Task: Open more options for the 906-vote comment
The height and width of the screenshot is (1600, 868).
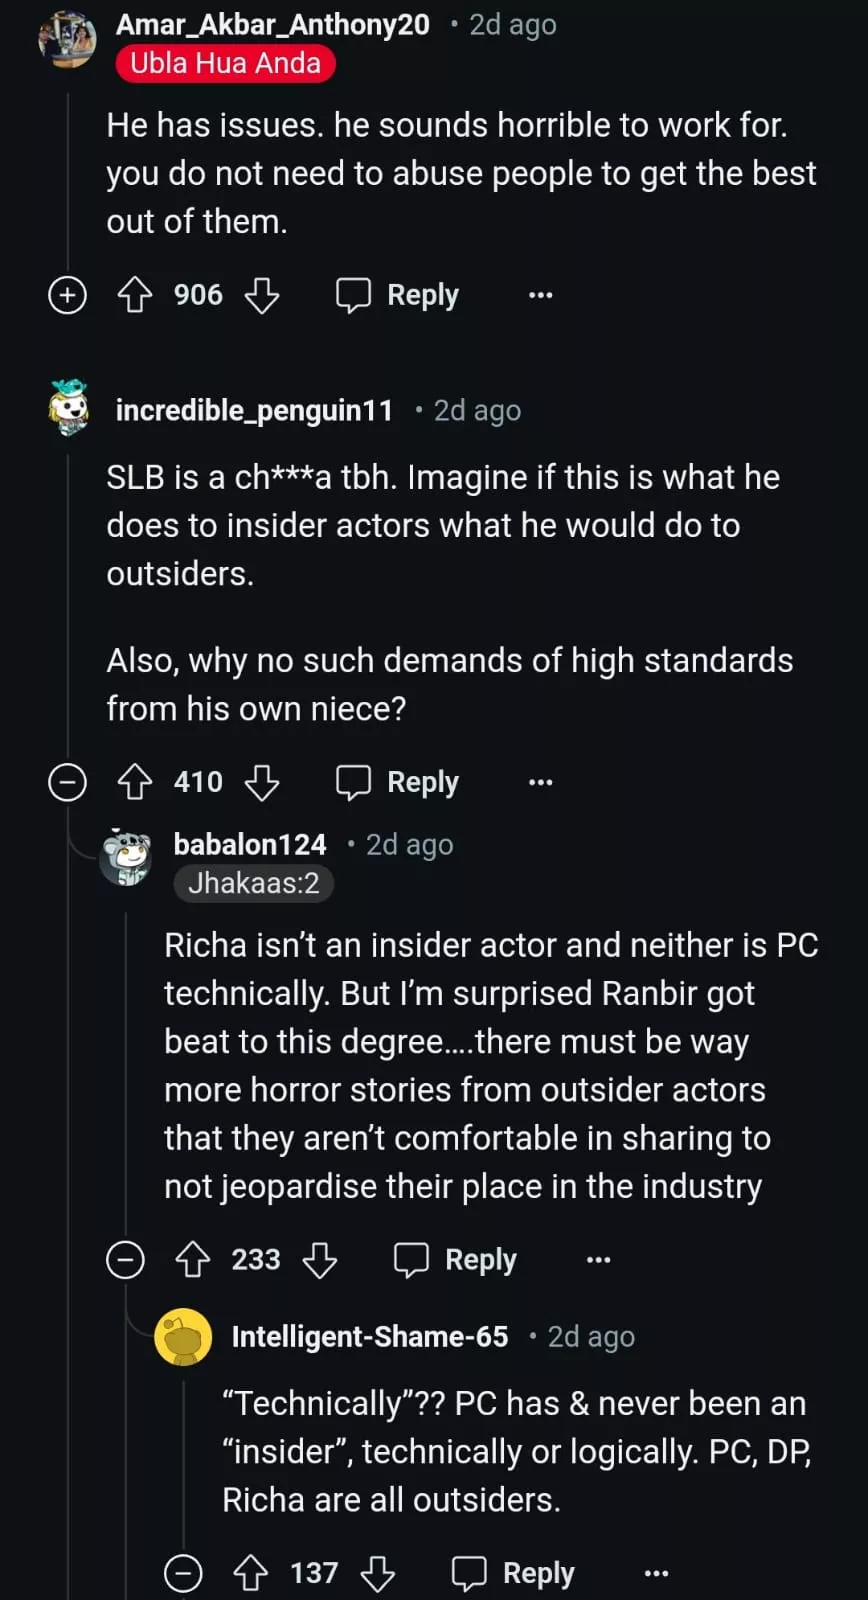Action: [541, 295]
